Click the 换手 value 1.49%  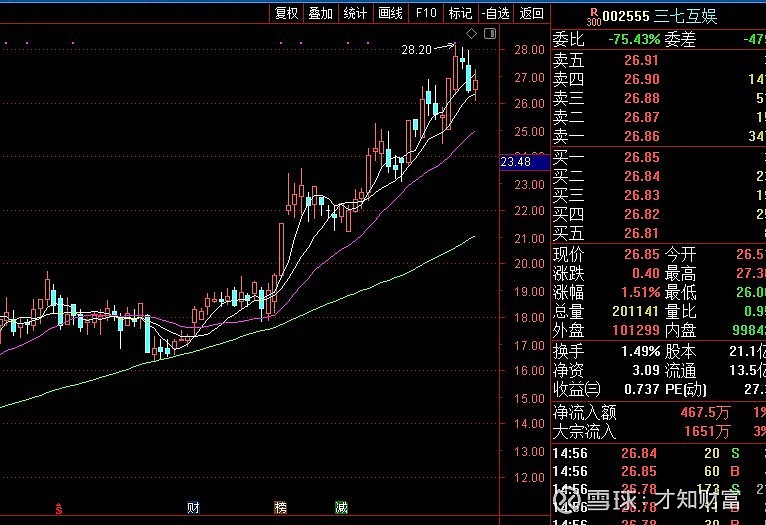(x=640, y=352)
